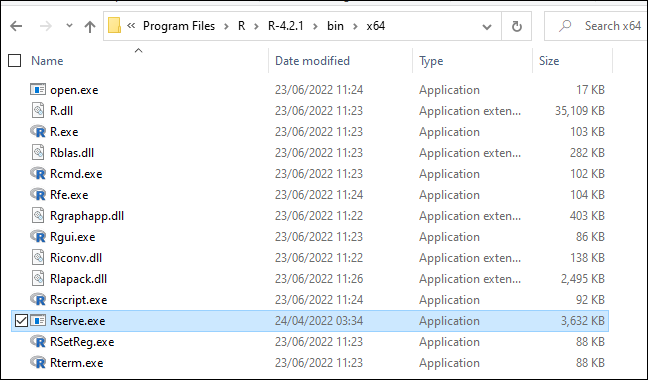The image size is (648, 380).
Task: Click the Rblas.dll file icon
Action: pos(38,152)
